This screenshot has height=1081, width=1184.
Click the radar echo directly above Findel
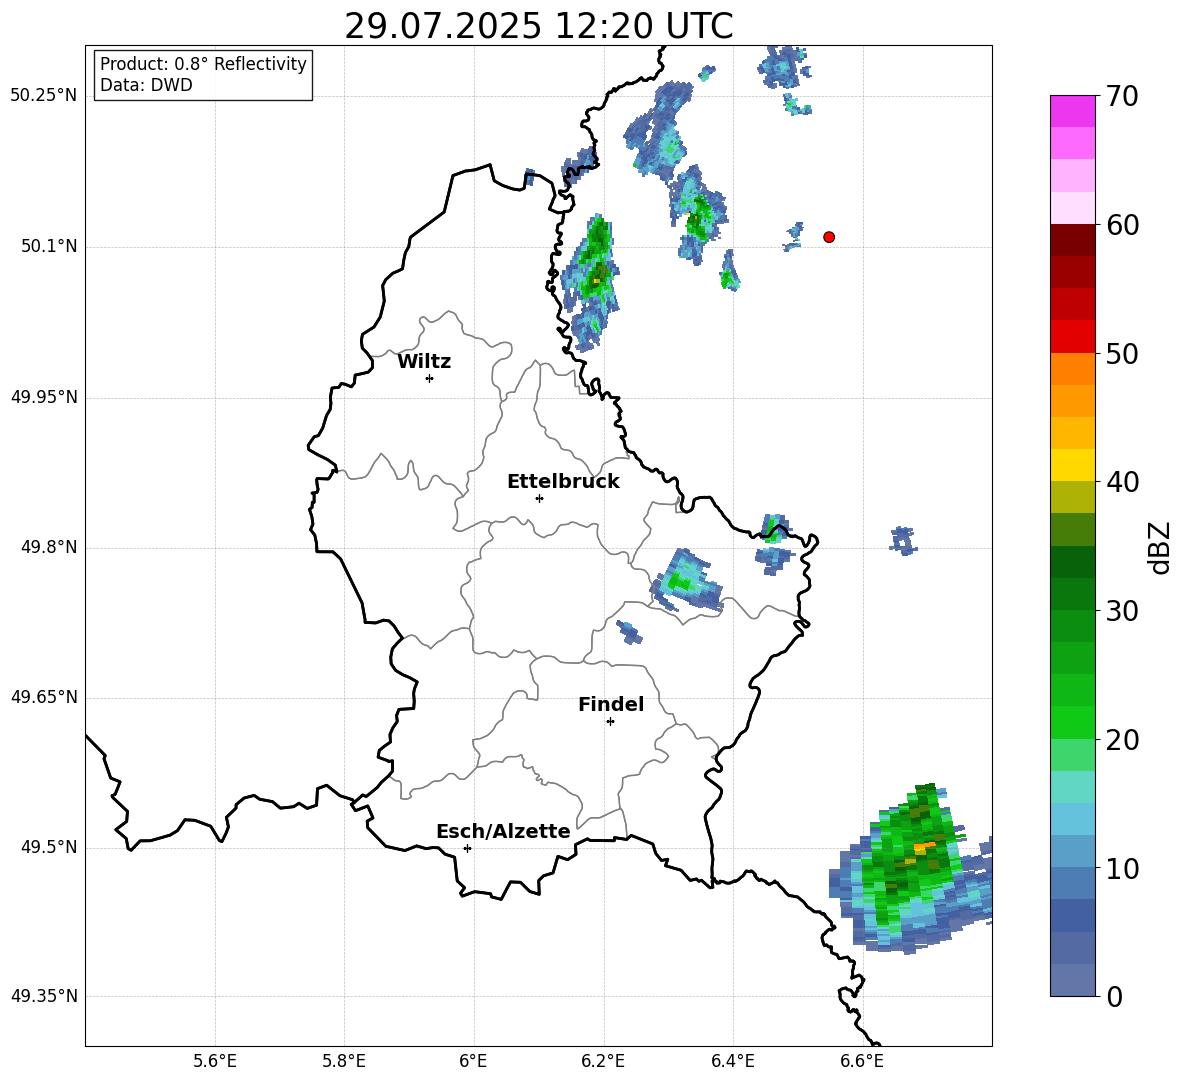[629, 632]
